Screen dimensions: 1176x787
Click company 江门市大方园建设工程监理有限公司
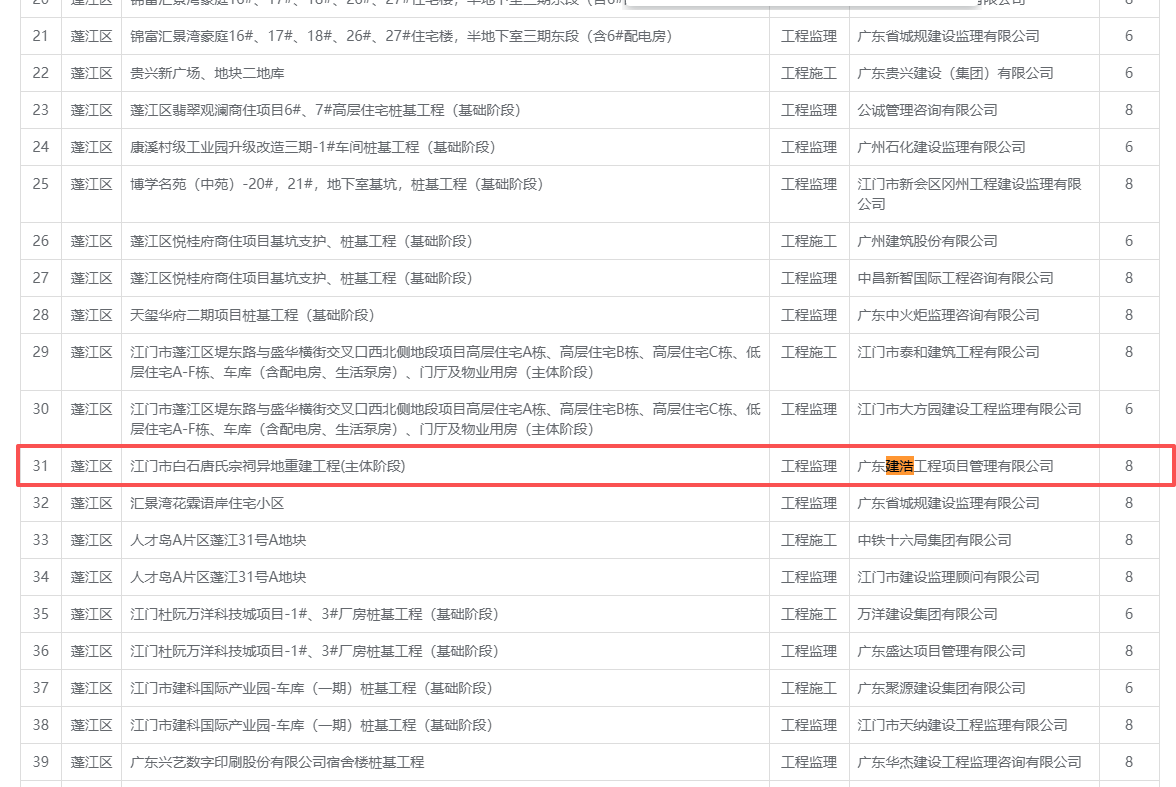point(969,409)
